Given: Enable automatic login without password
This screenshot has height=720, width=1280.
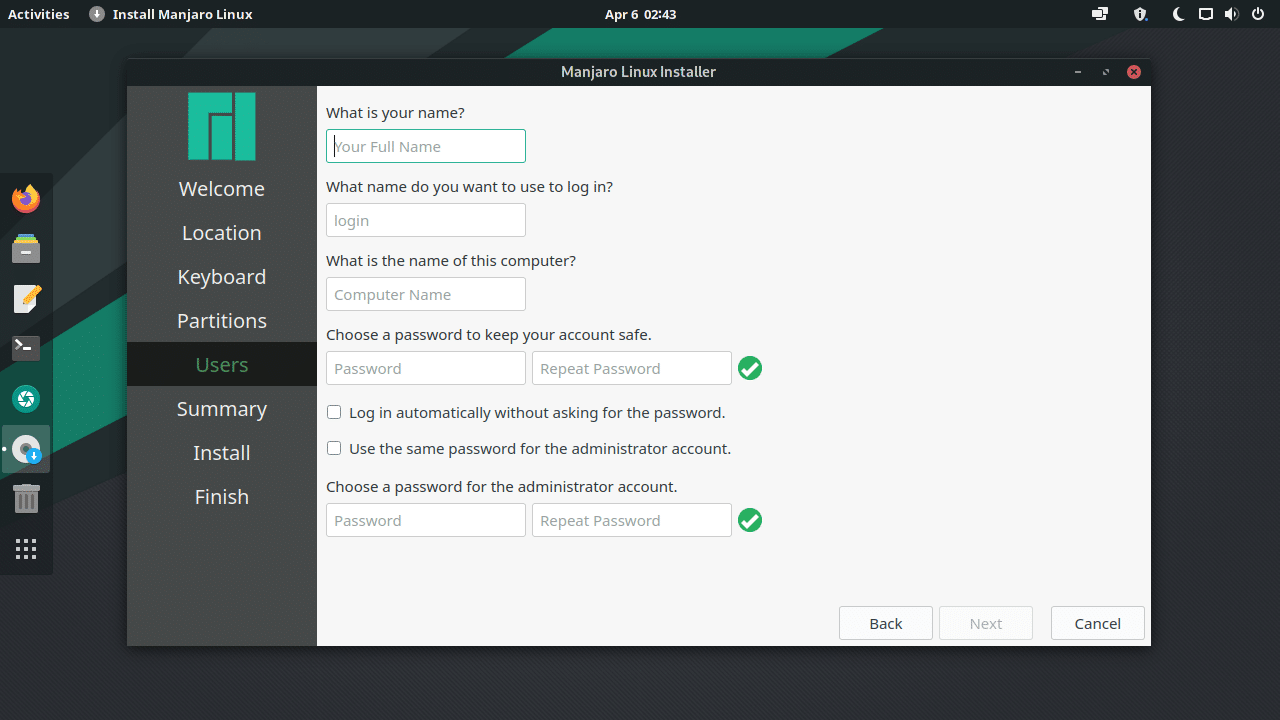Looking at the screenshot, I should pos(333,412).
